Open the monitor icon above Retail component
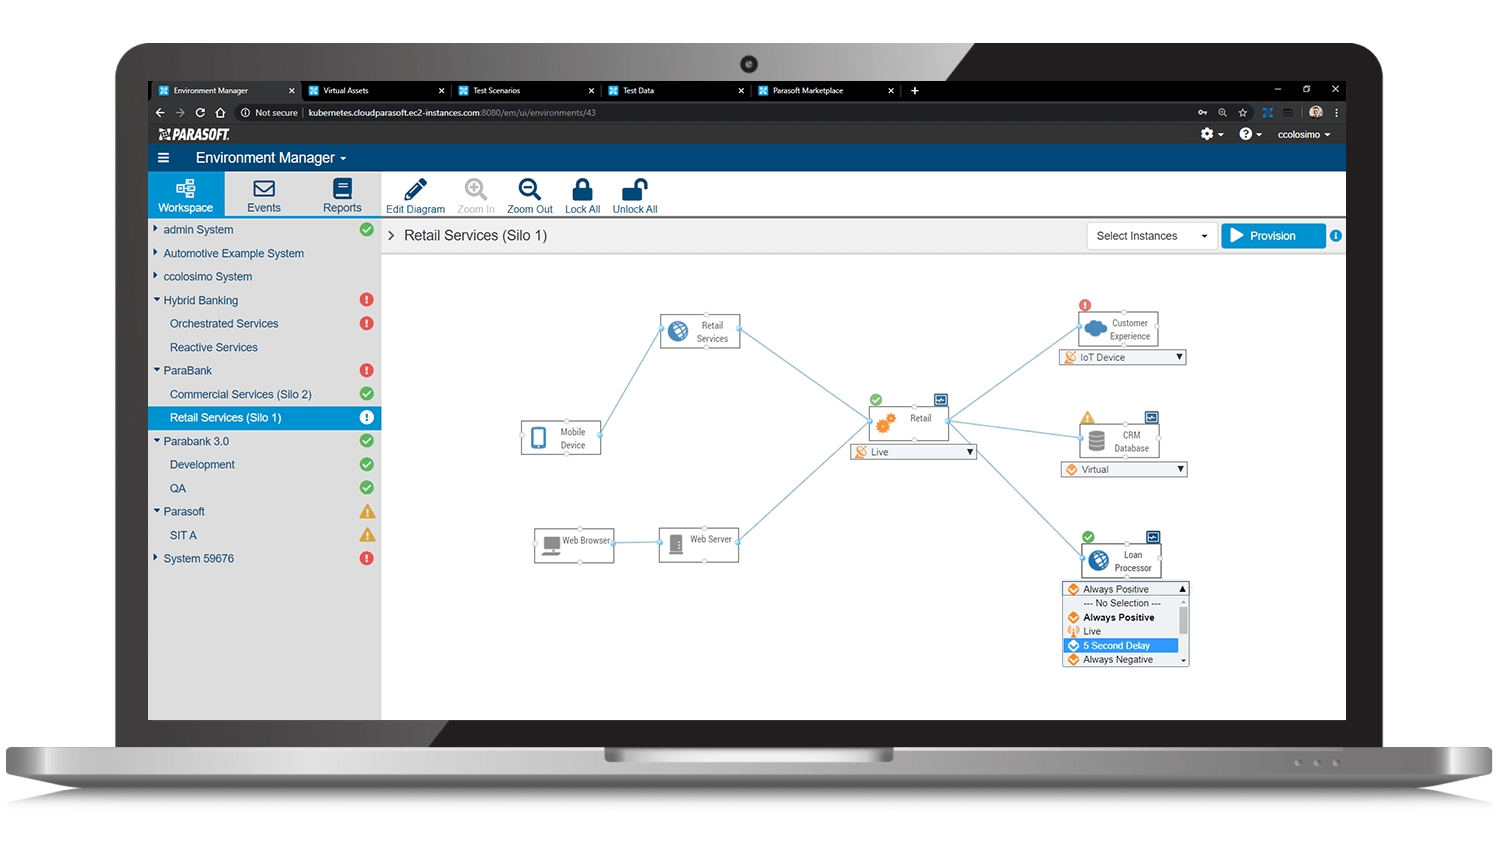This screenshot has width=1500, height=843. point(941,400)
